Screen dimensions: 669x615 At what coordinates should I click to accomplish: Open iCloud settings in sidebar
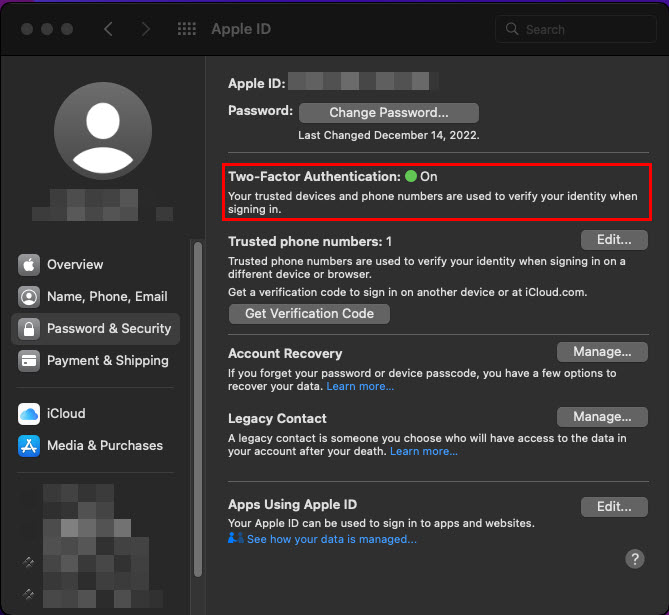coord(95,414)
